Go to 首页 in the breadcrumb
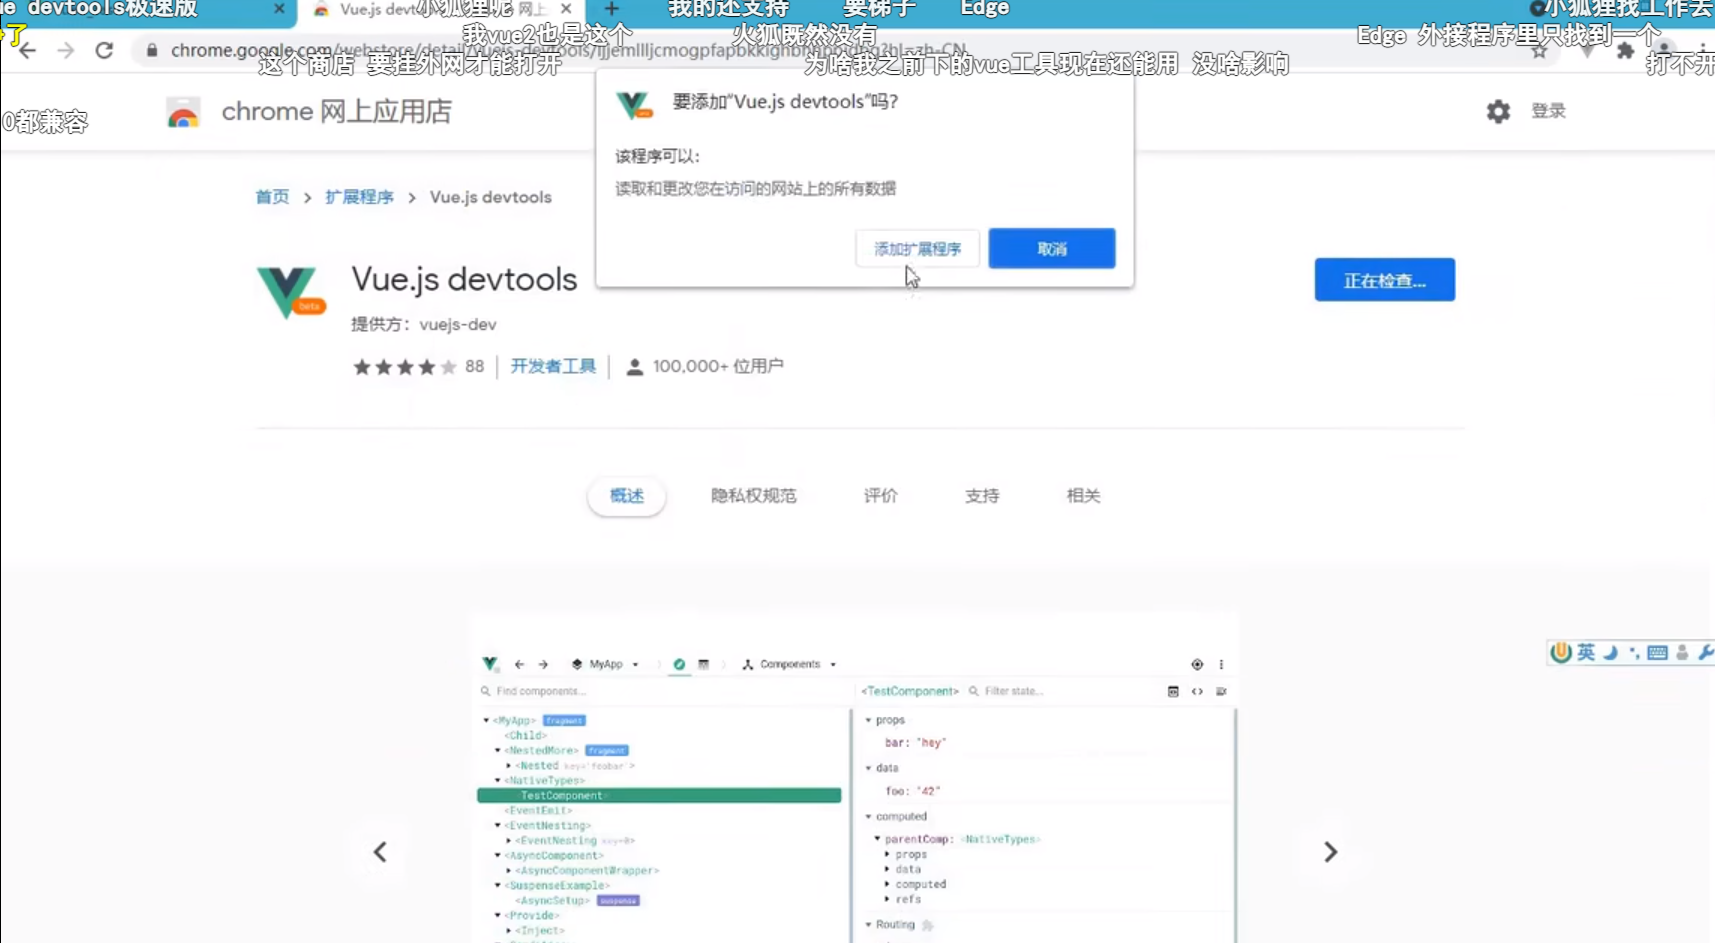The width and height of the screenshot is (1715, 943). point(272,197)
